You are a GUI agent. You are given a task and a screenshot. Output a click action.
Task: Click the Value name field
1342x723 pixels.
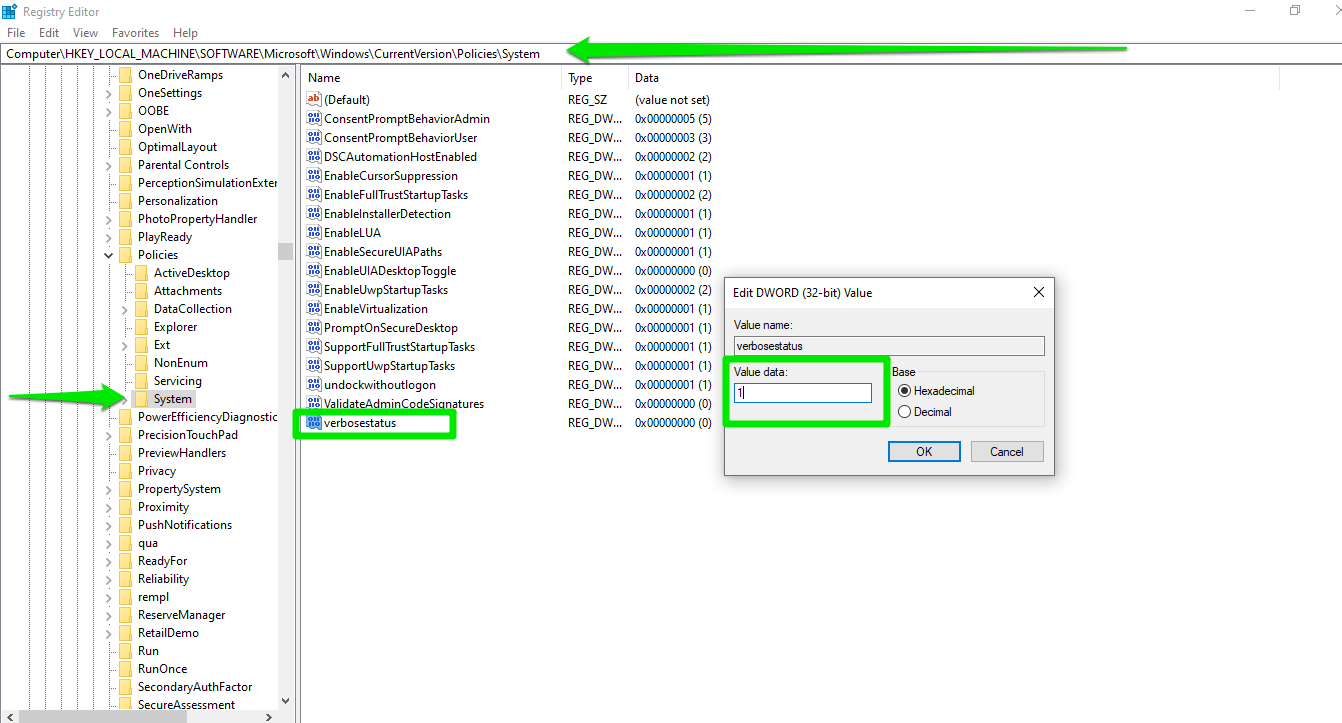(889, 346)
